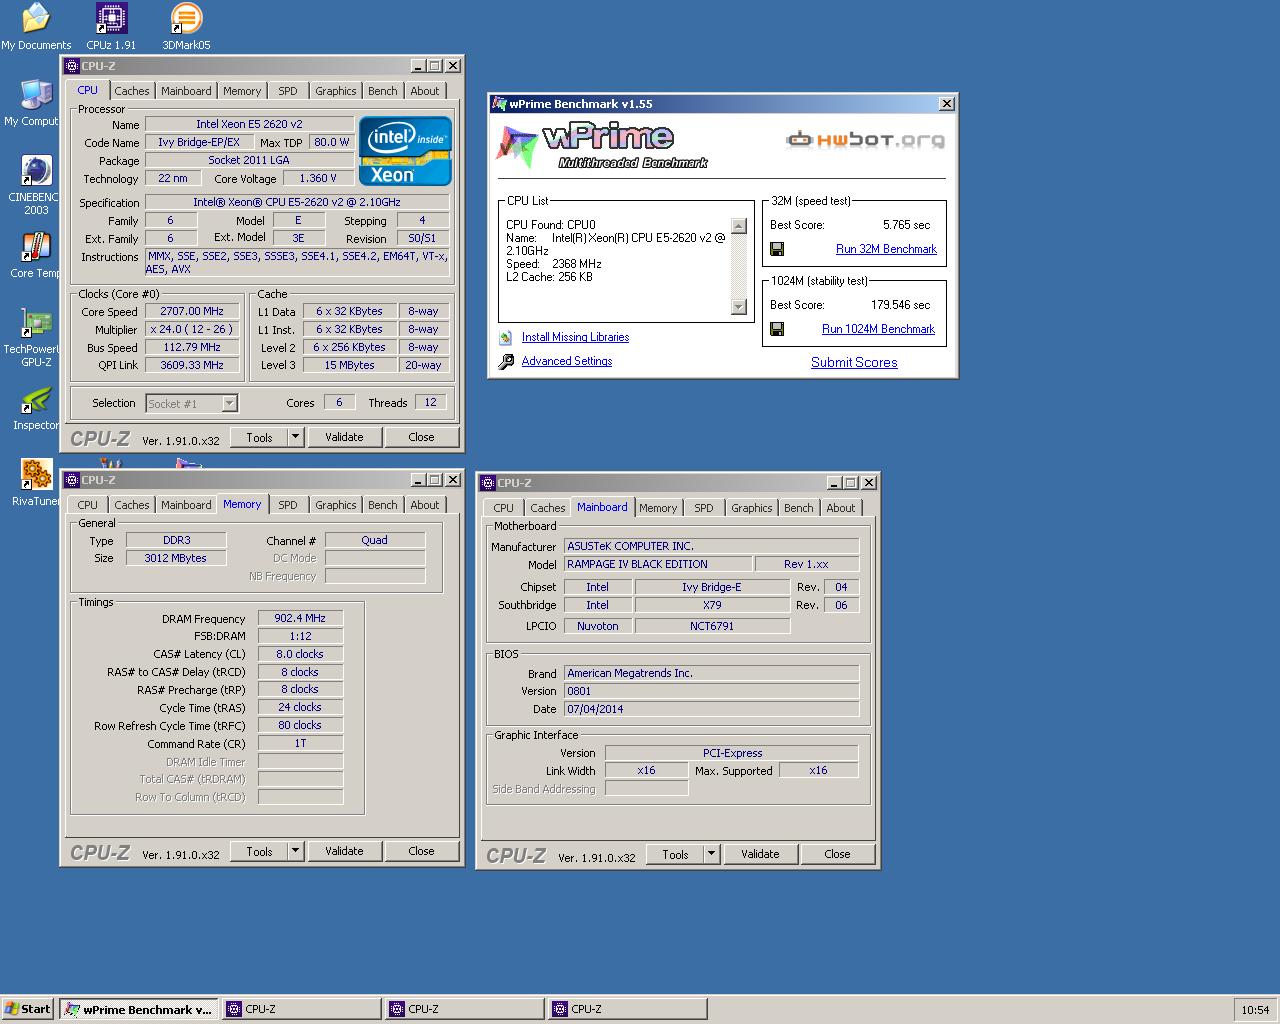Click Start button on taskbar
Image resolution: width=1280 pixels, height=1024 pixels.
[x=27, y=1009]
